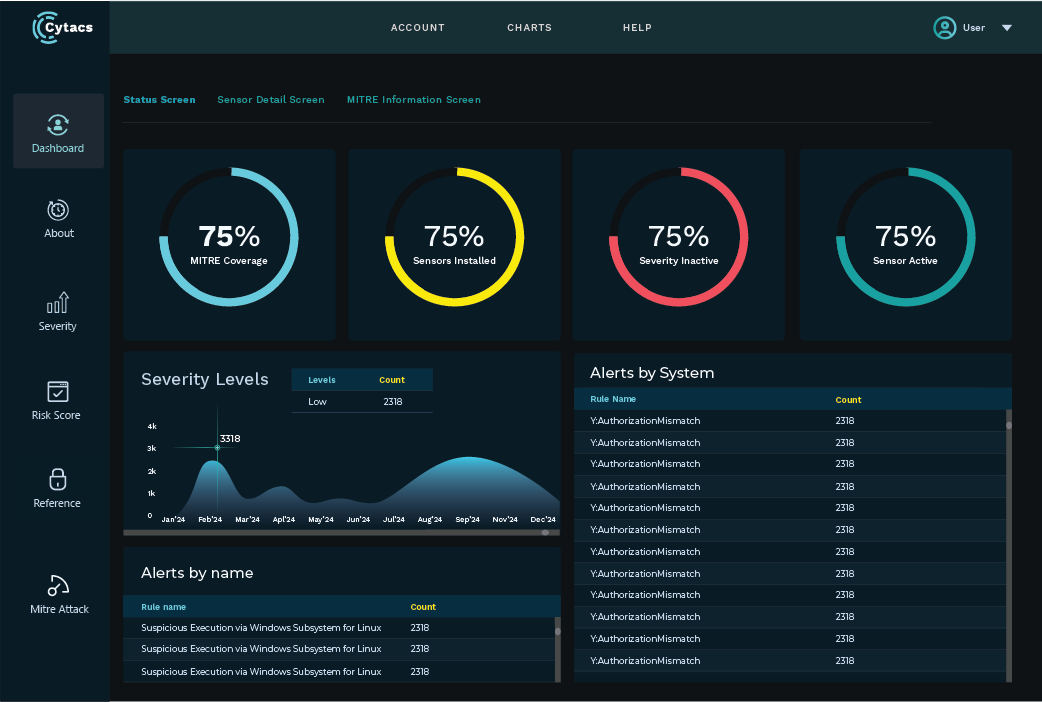Switch to the Status Screen tab

click(159, 100)
